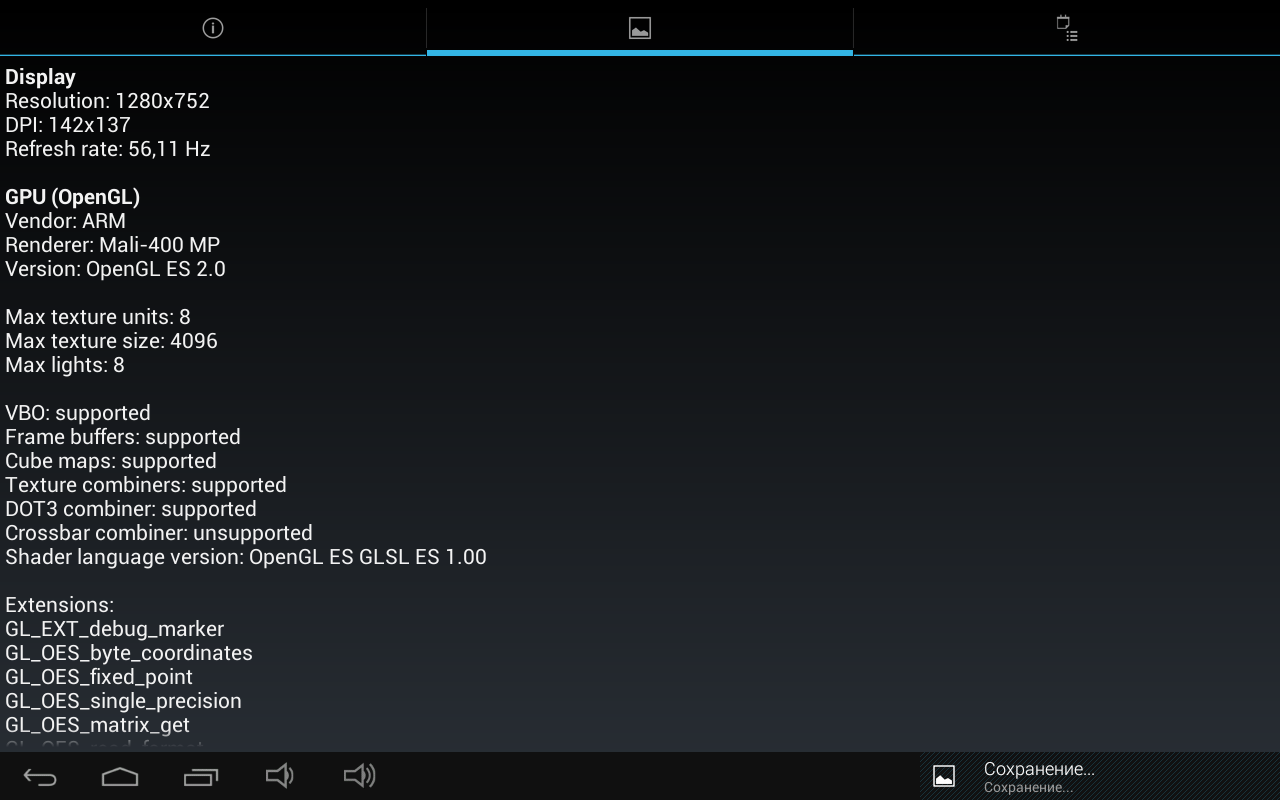1280x800 pixels.
Task: Select the Shader language version line
Action: pyautogui.click(x=246, y=557)
